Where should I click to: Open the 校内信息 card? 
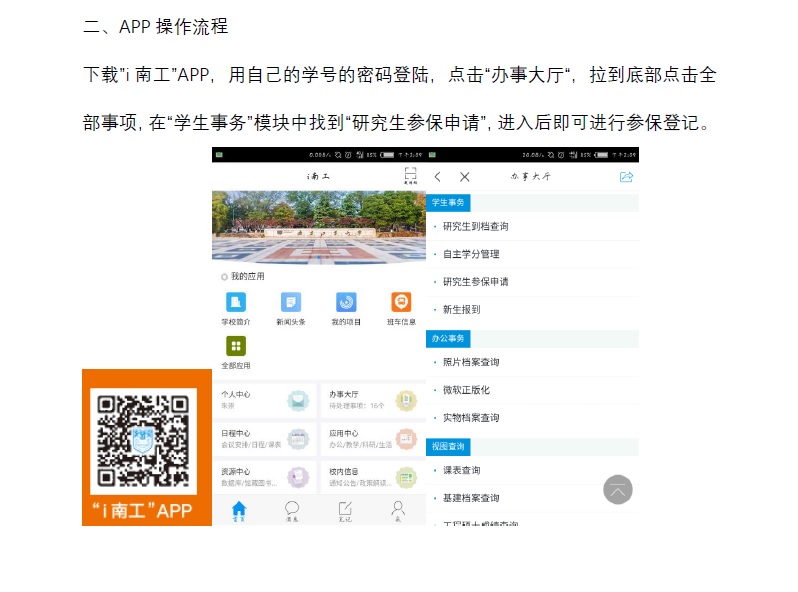point(373,477)
